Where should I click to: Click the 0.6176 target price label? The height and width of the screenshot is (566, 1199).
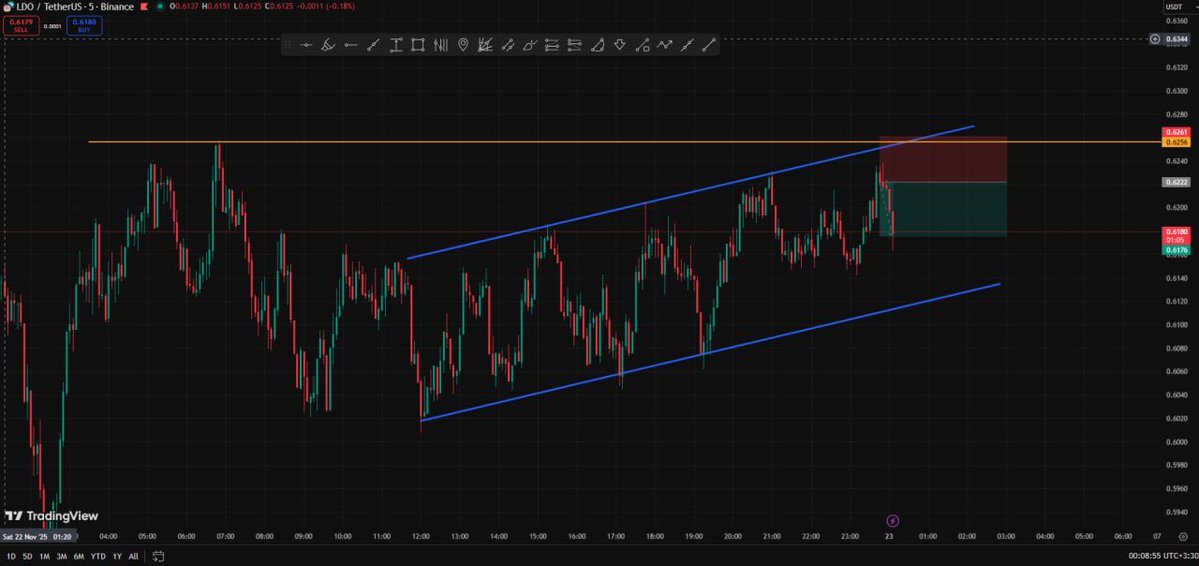point(1174,249)
